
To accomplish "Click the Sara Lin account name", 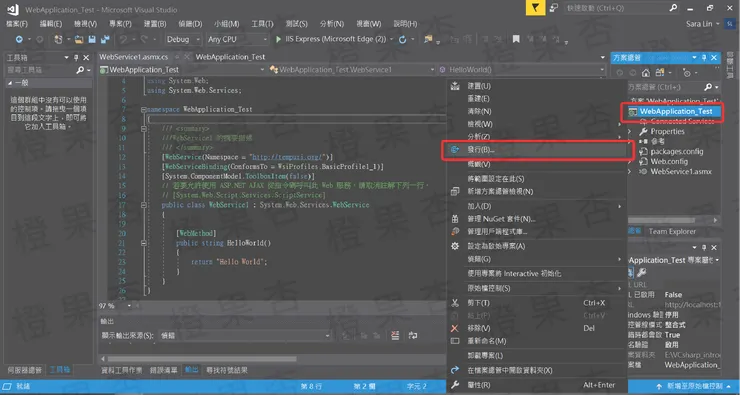I will tap(699, 24).
